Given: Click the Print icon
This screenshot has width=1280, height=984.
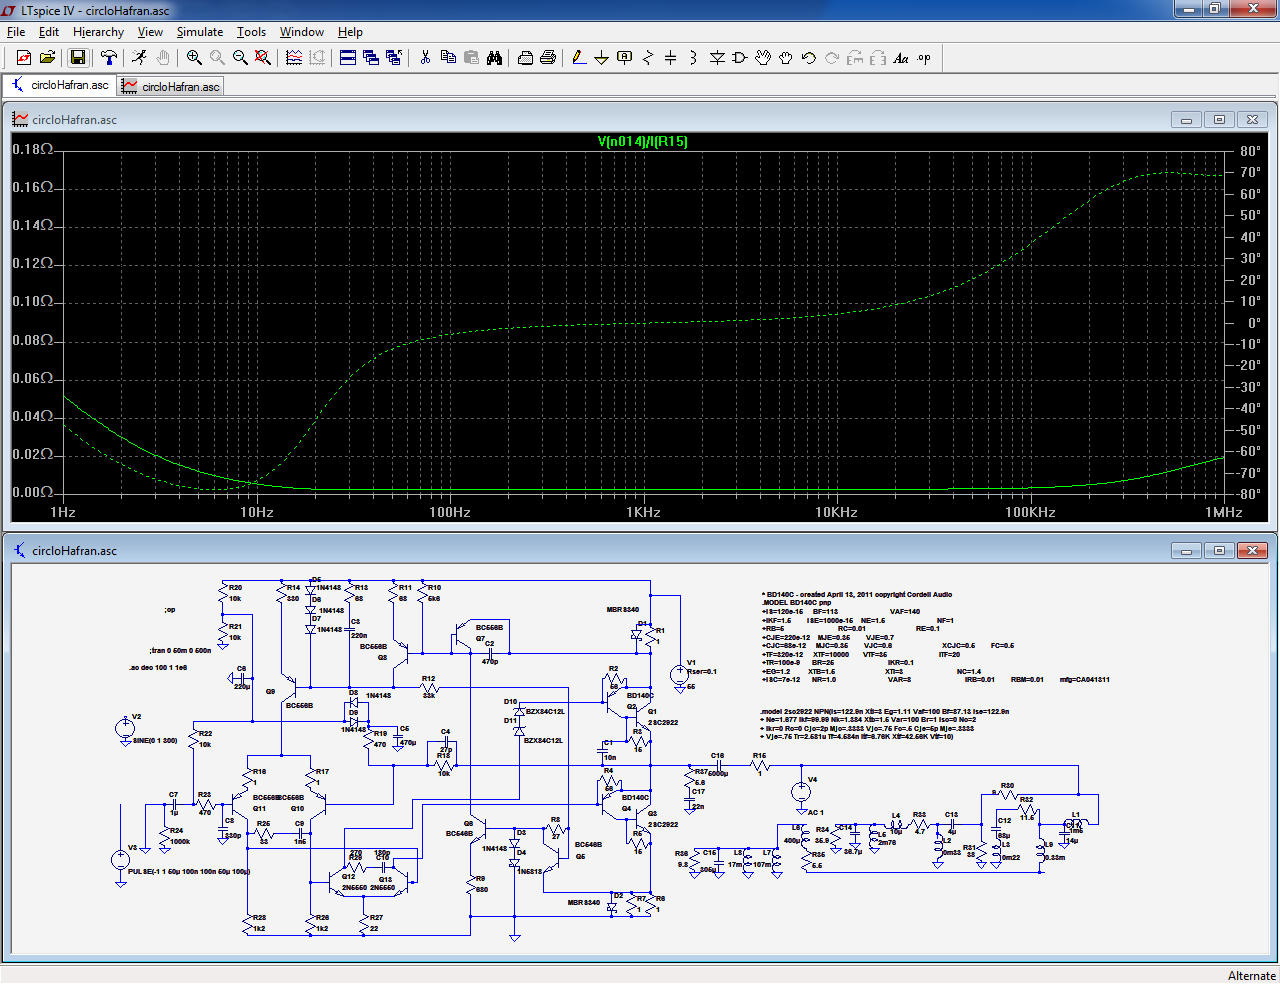Looking at the screenshot, I should (548, 58).
